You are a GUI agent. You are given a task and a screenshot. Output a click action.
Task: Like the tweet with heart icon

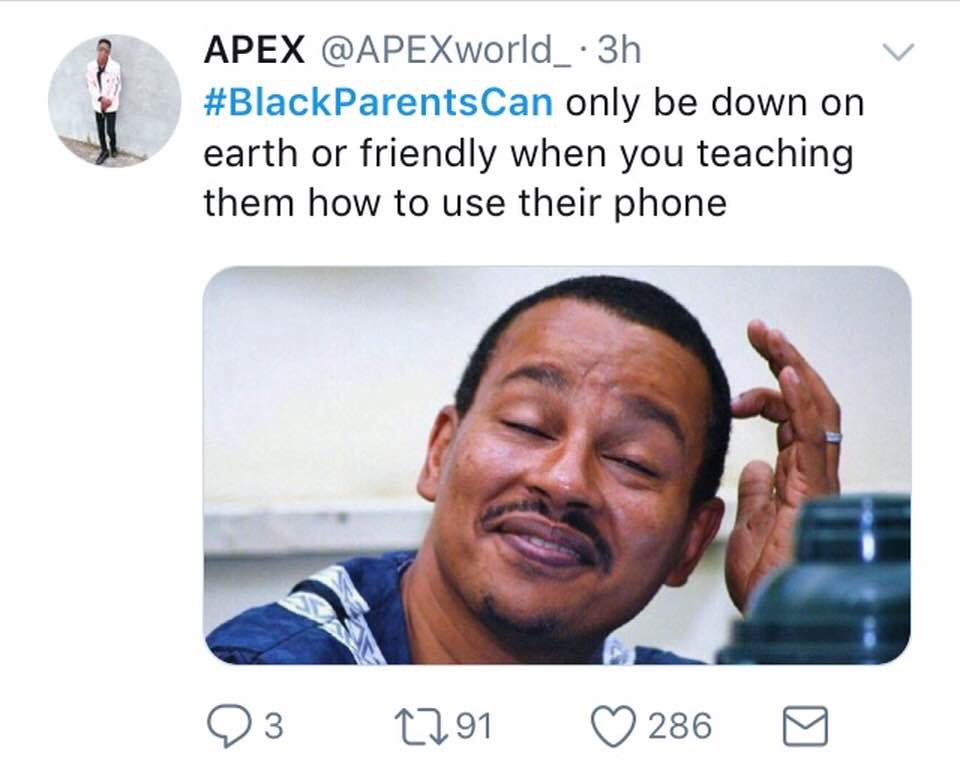(613, 726)
